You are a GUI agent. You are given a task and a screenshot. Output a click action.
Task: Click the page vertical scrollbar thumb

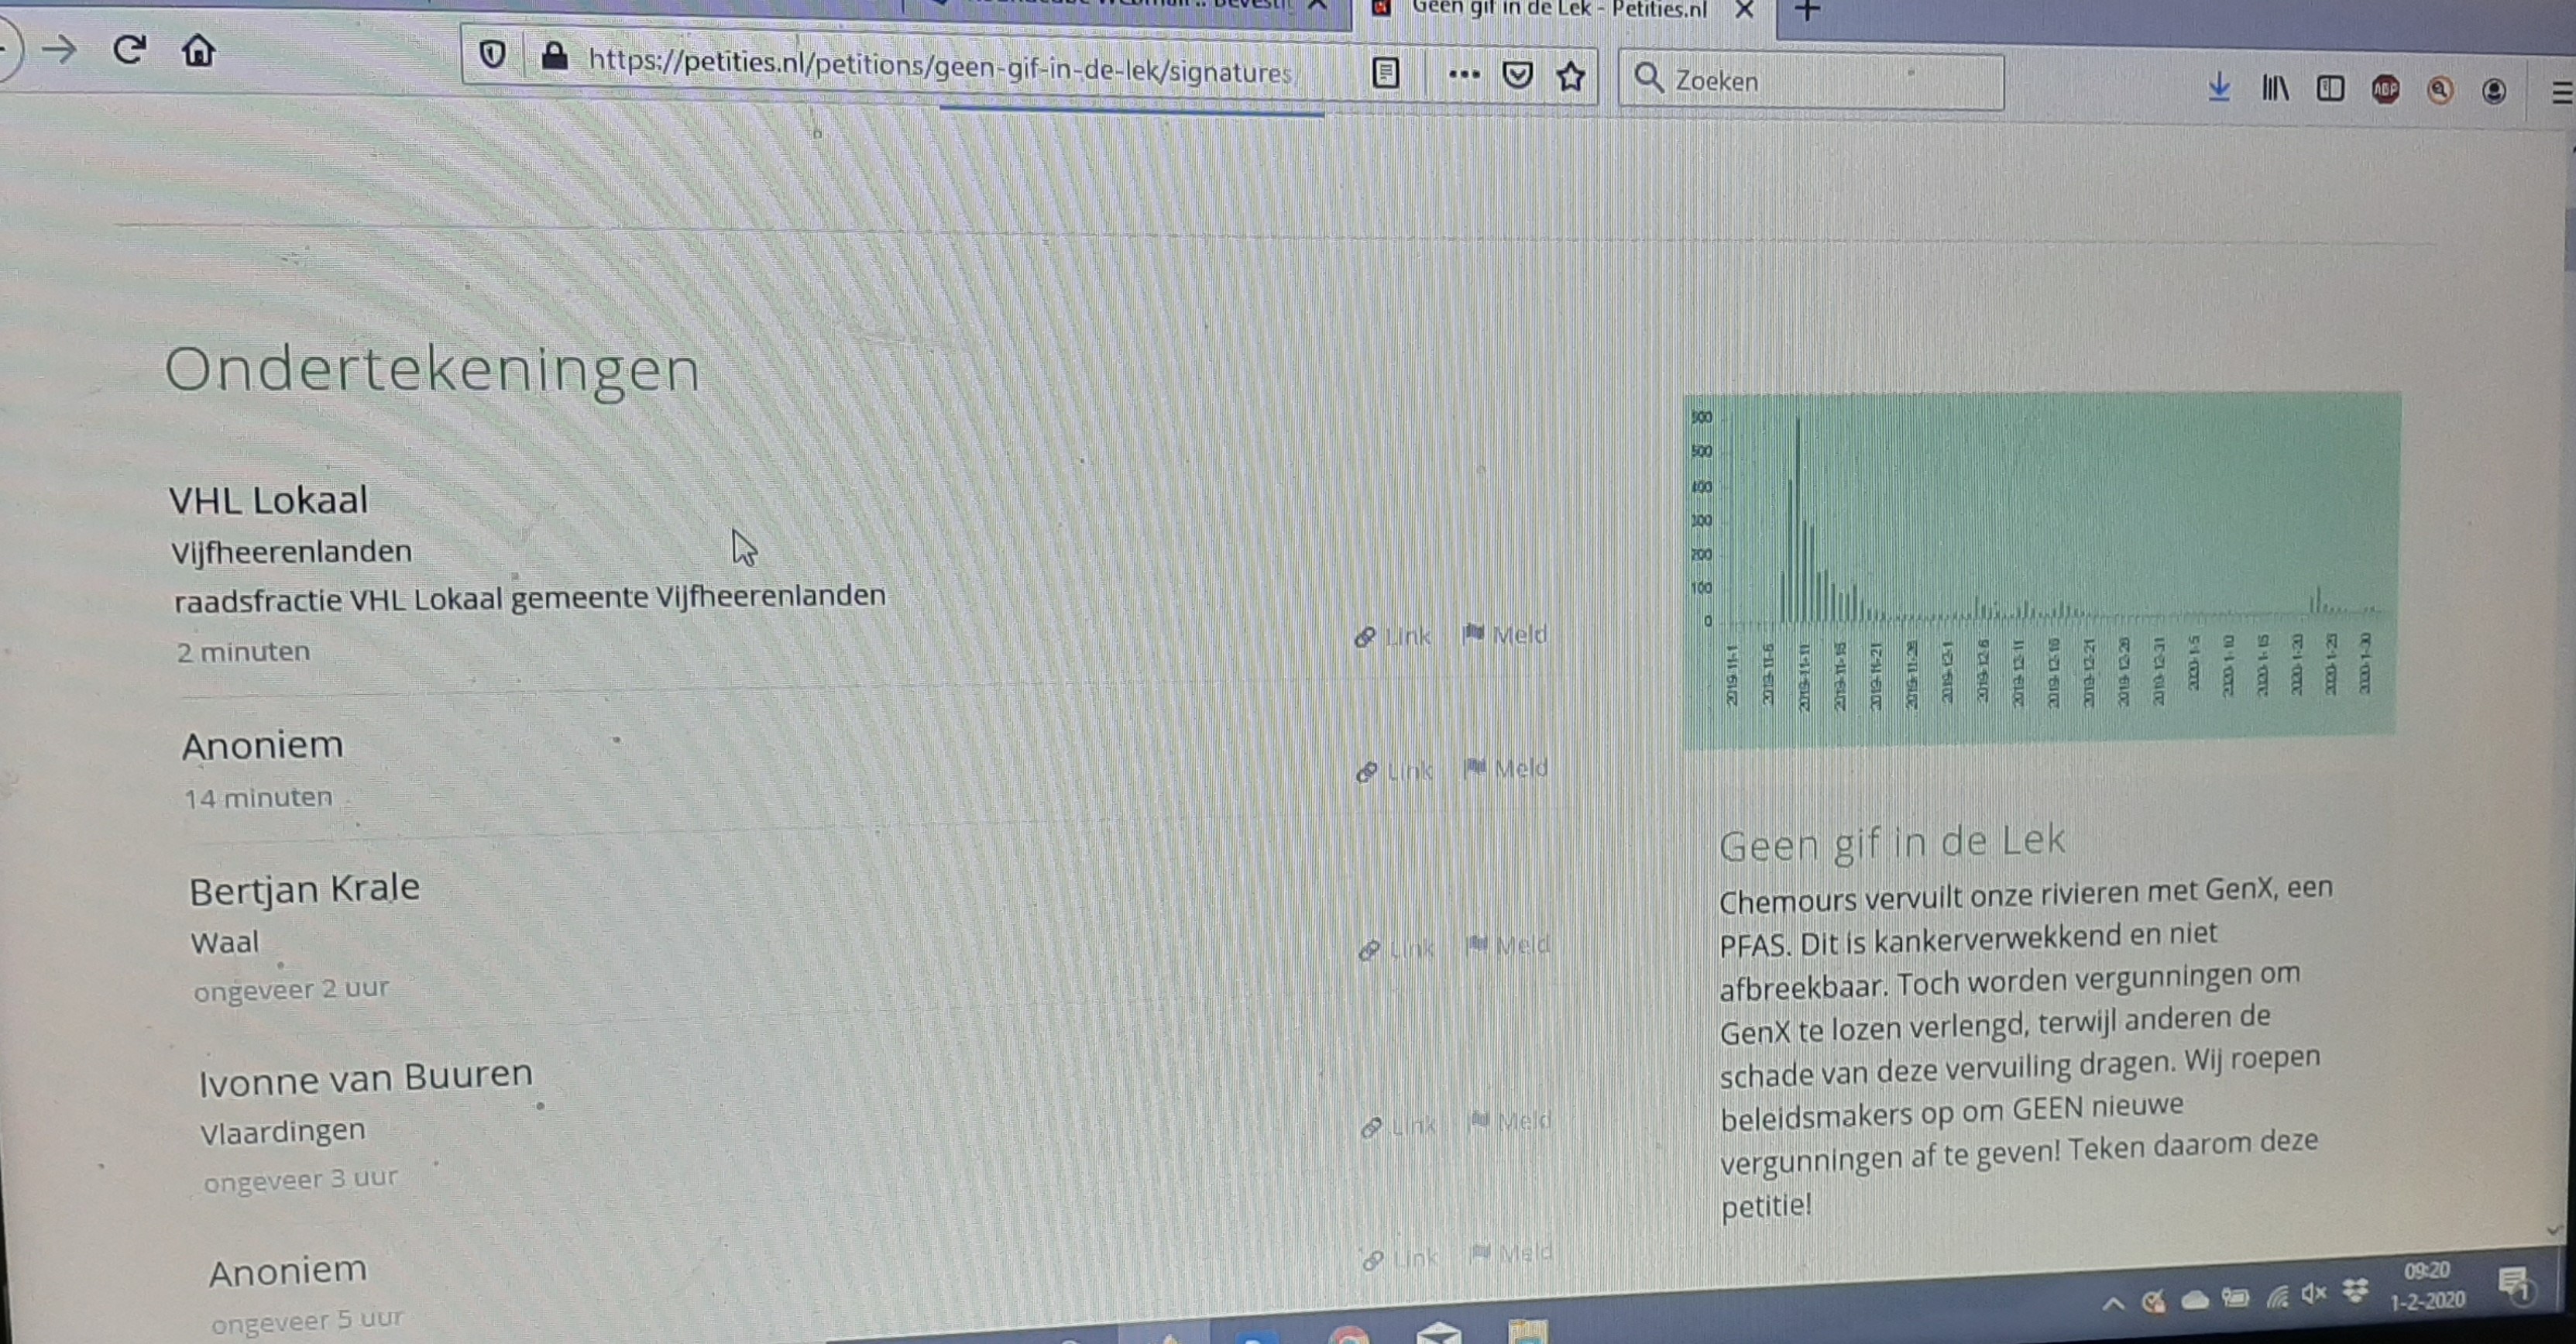2570,240
